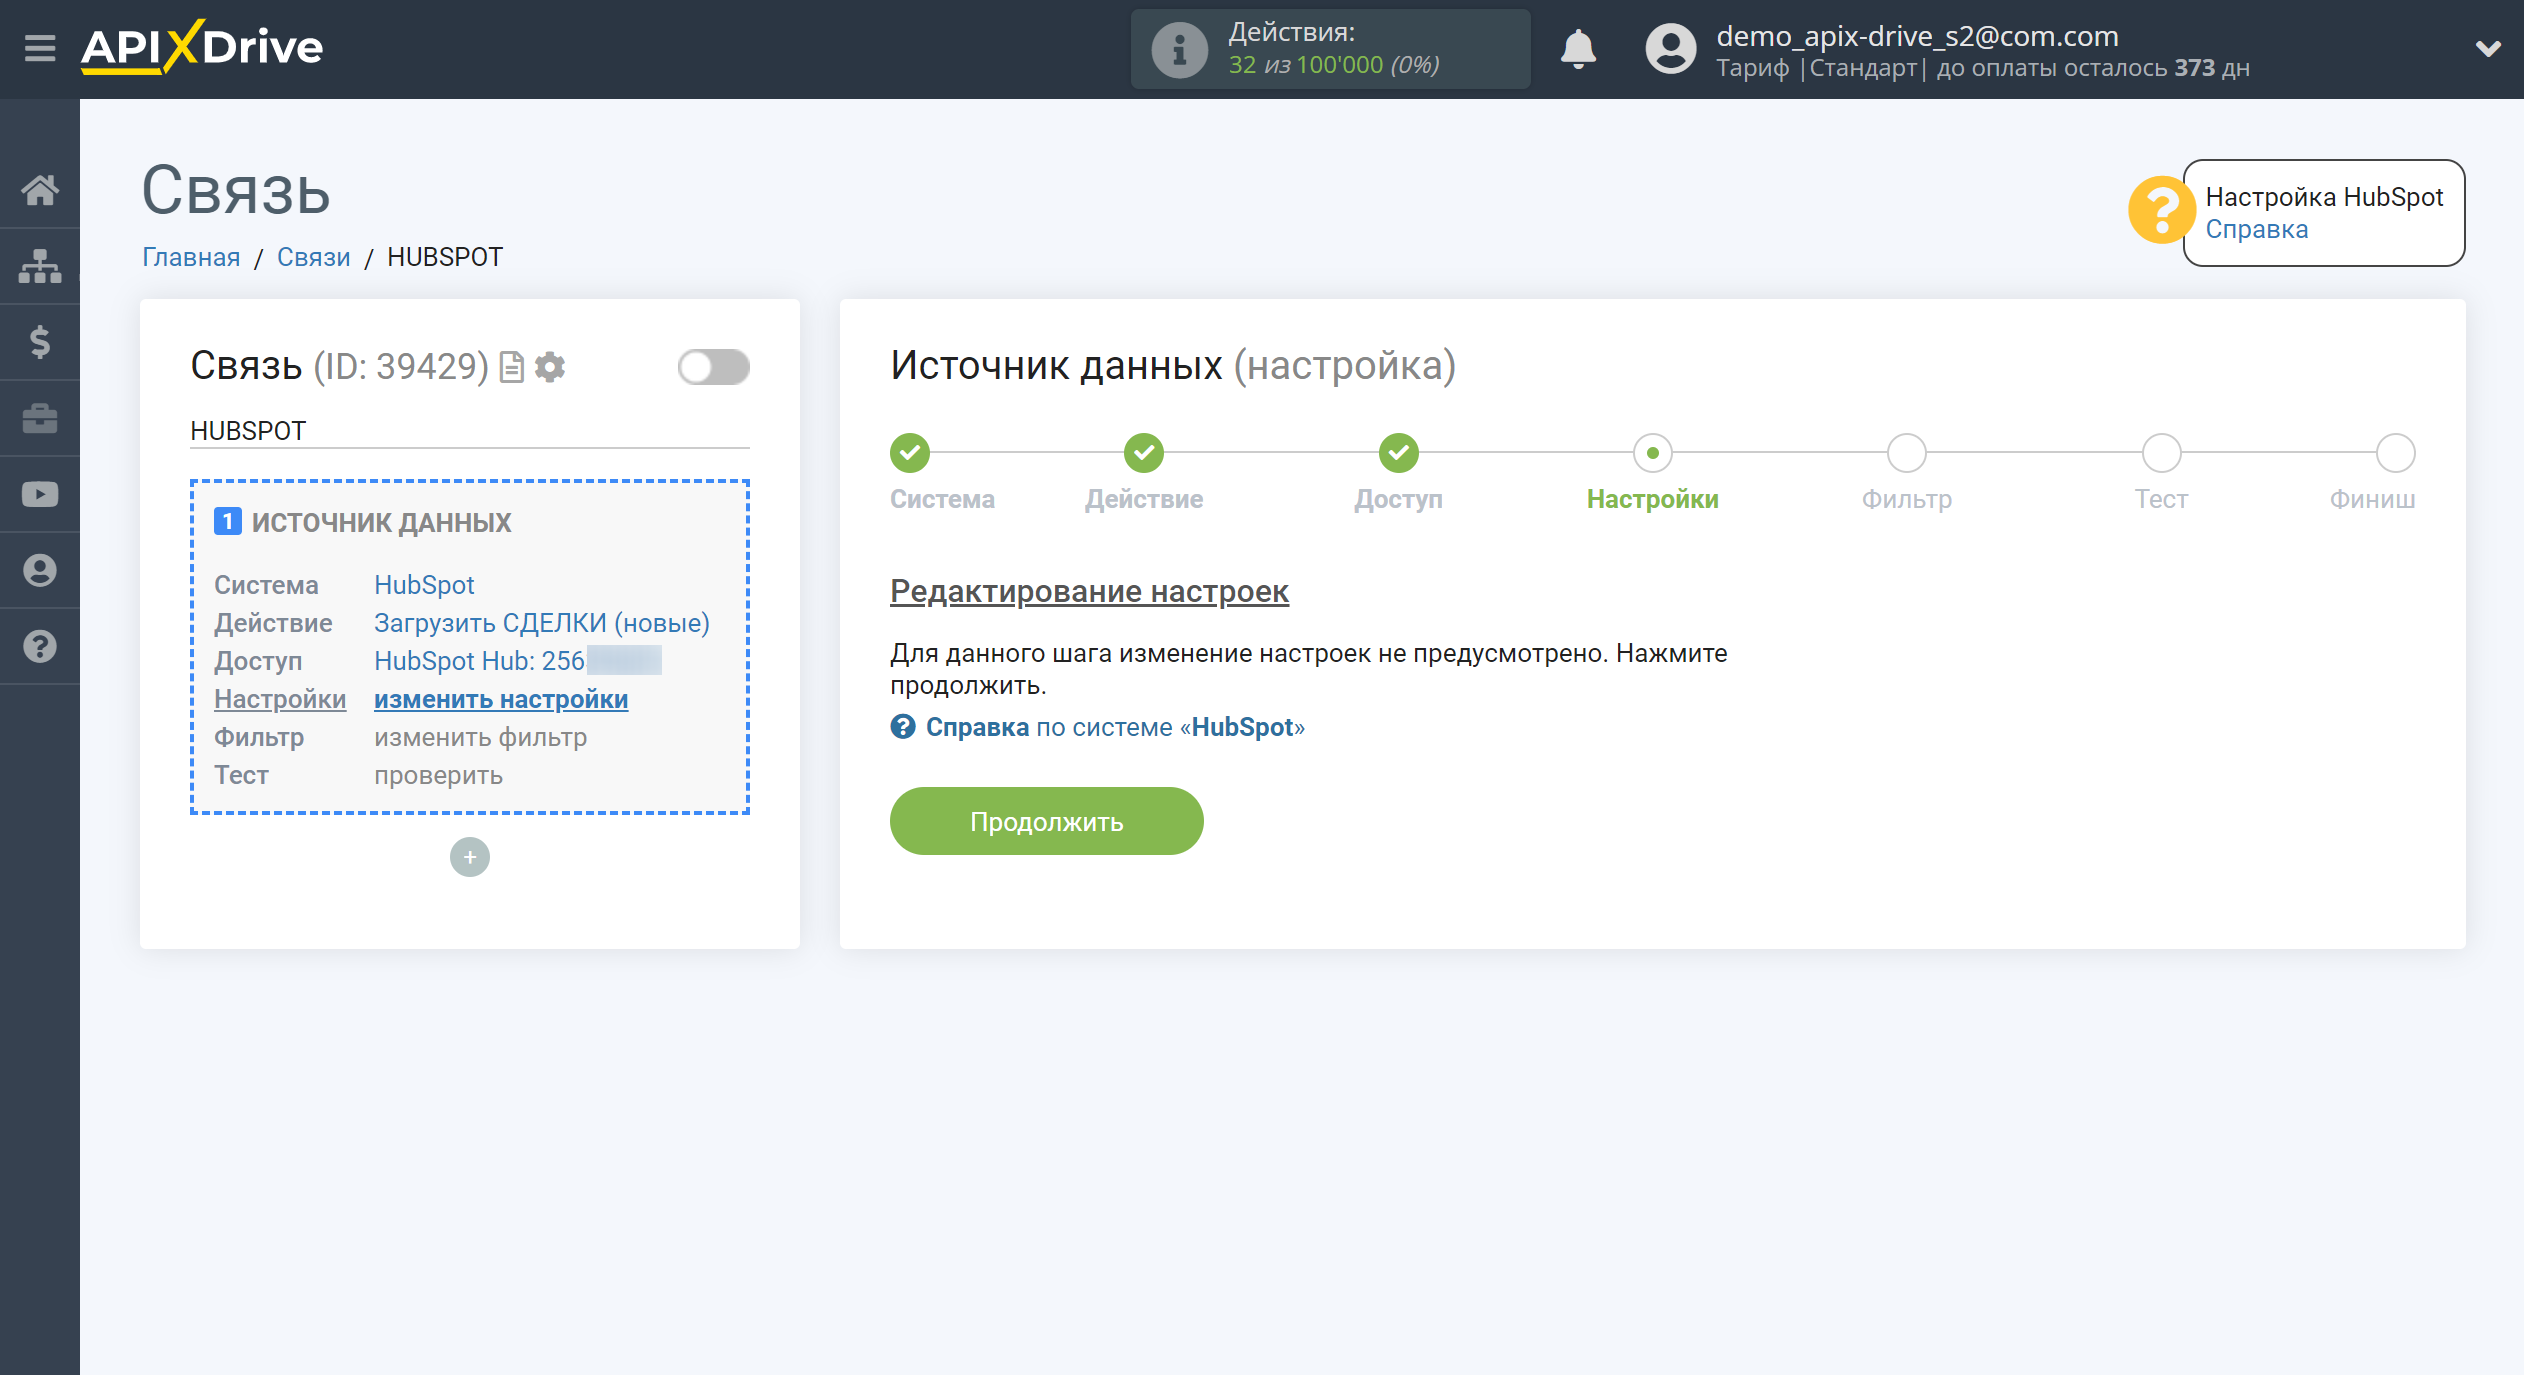Open Справка по системе HubSpot link
Screen dimensions: 2524x1375
click(x=1098, y=727)
